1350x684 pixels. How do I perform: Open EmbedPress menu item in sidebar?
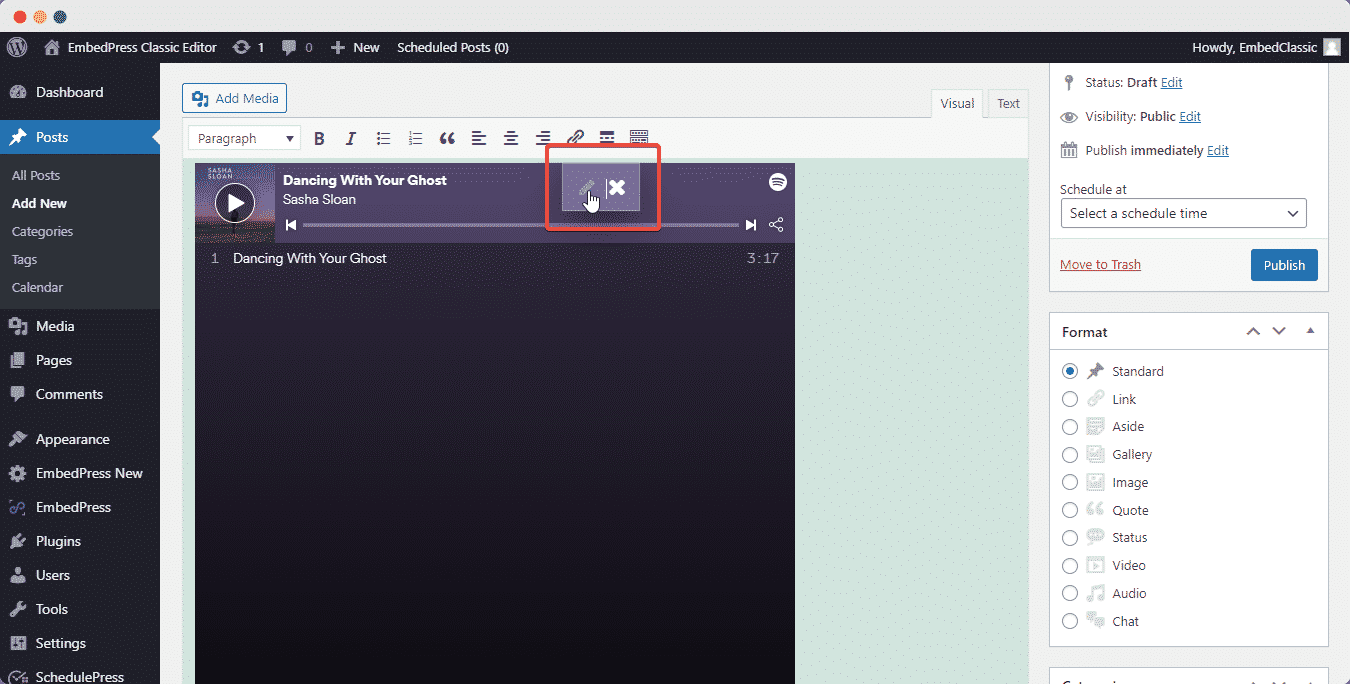tap(80, 507)
